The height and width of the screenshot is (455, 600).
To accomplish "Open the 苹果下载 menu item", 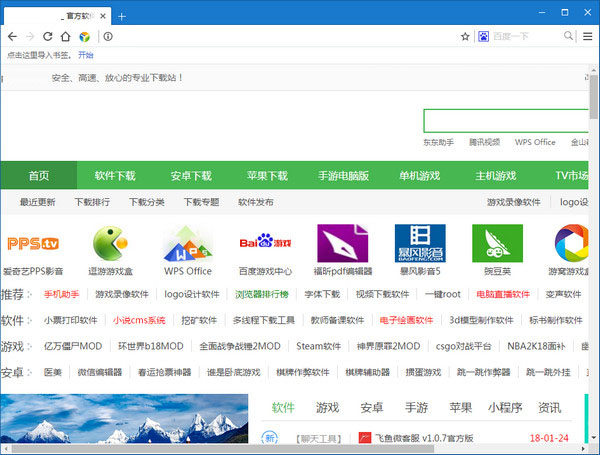I will coord(267,175).
